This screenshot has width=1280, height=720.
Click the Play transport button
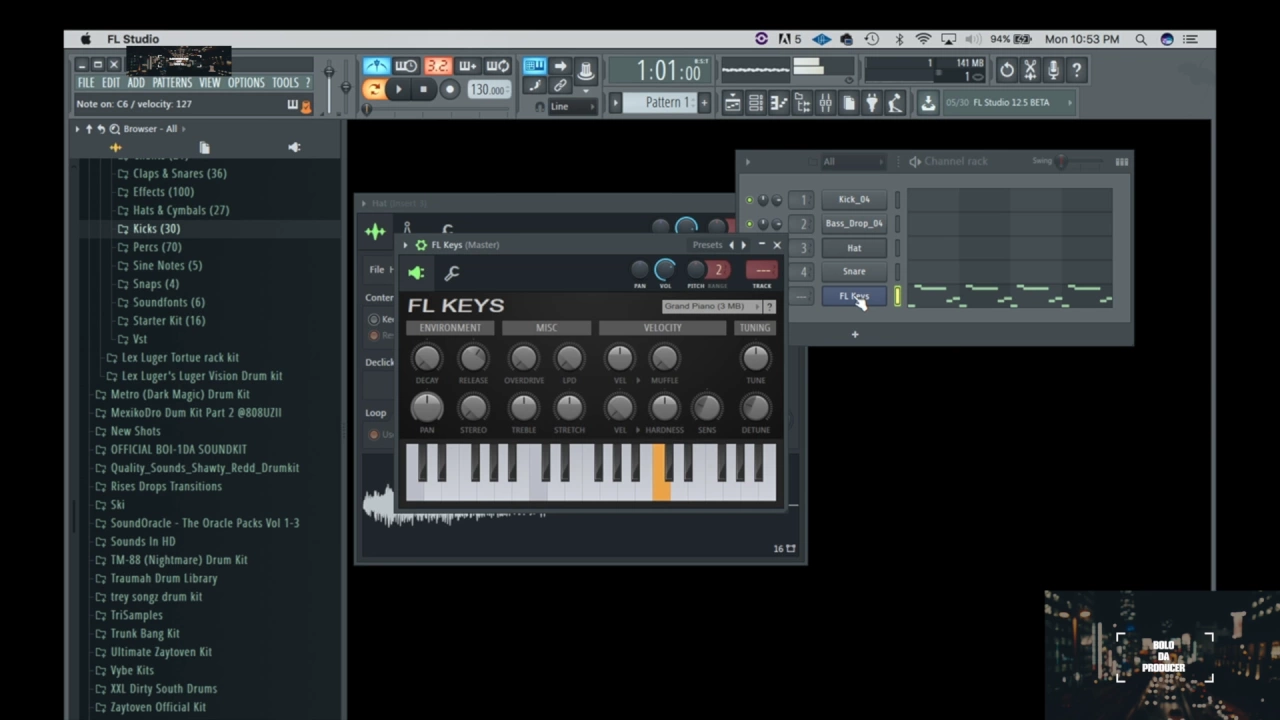[x=398, y=90]
